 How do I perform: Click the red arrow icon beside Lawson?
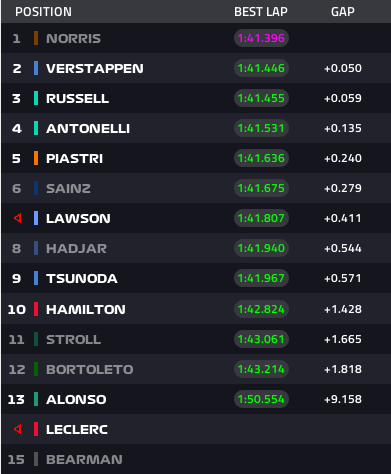click(18, 218)
